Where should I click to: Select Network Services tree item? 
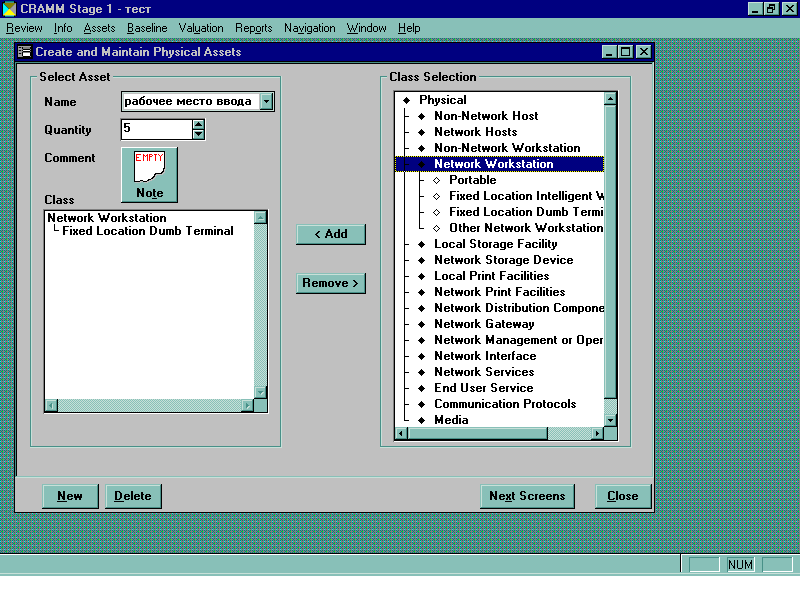point(484,372)
